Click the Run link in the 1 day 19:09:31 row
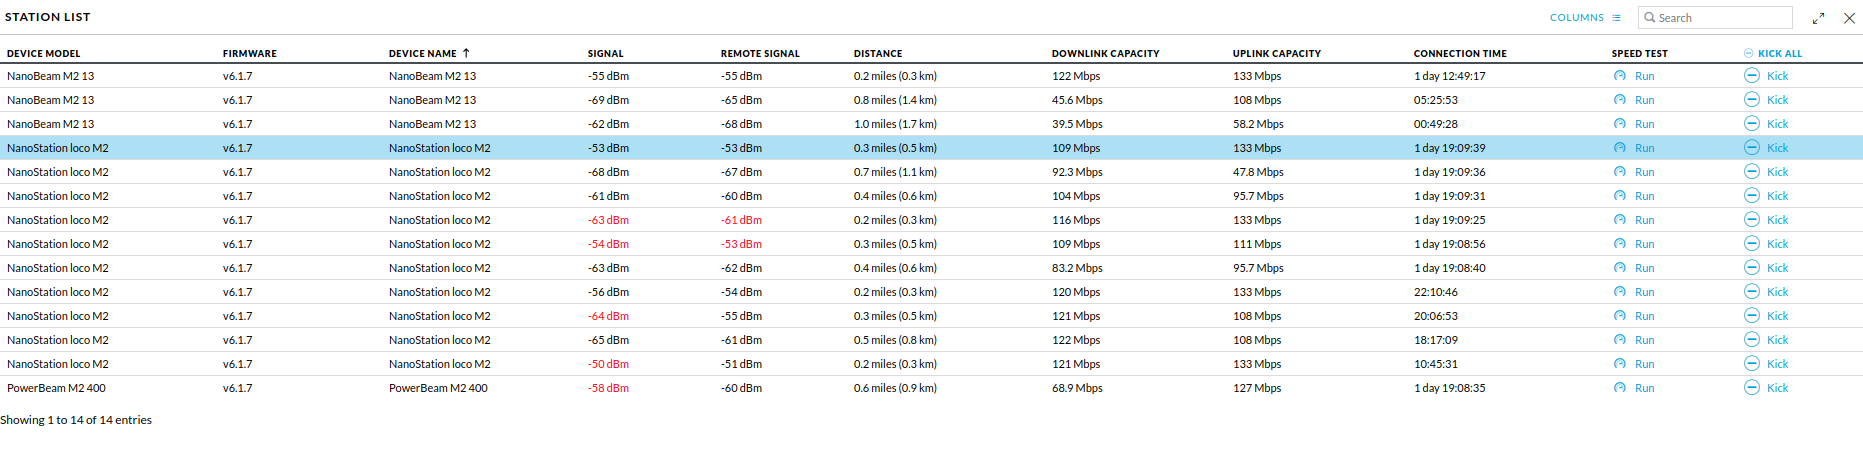This screenshot has height=455, width=1863. pos(1645,196)
